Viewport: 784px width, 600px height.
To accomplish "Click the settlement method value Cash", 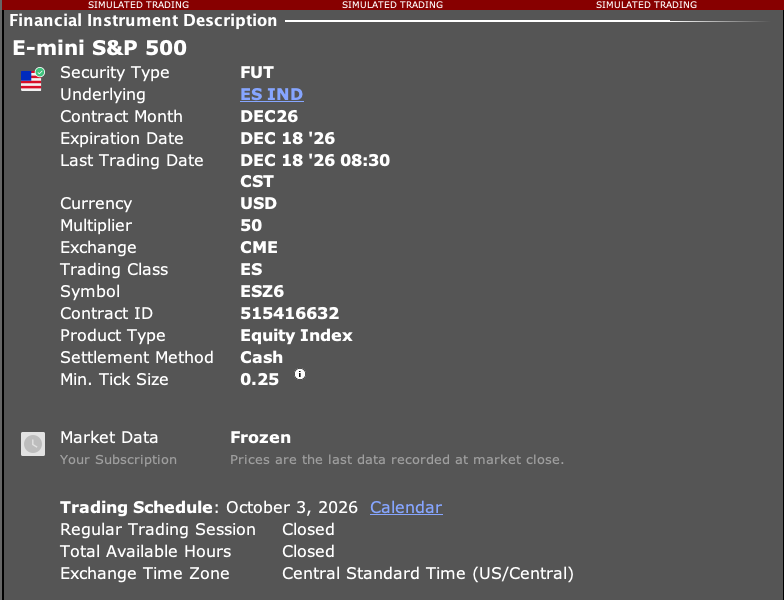I will (262, 358).
